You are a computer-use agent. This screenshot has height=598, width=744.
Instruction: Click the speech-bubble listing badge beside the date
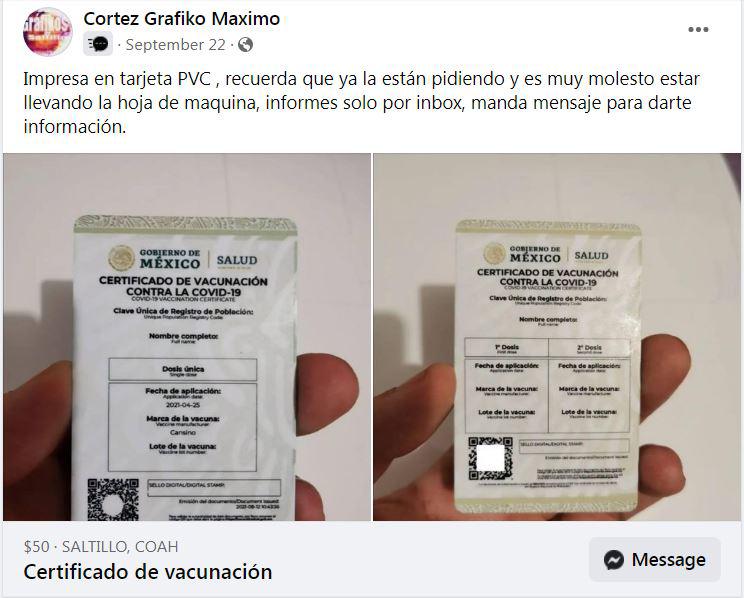point(98,44)
